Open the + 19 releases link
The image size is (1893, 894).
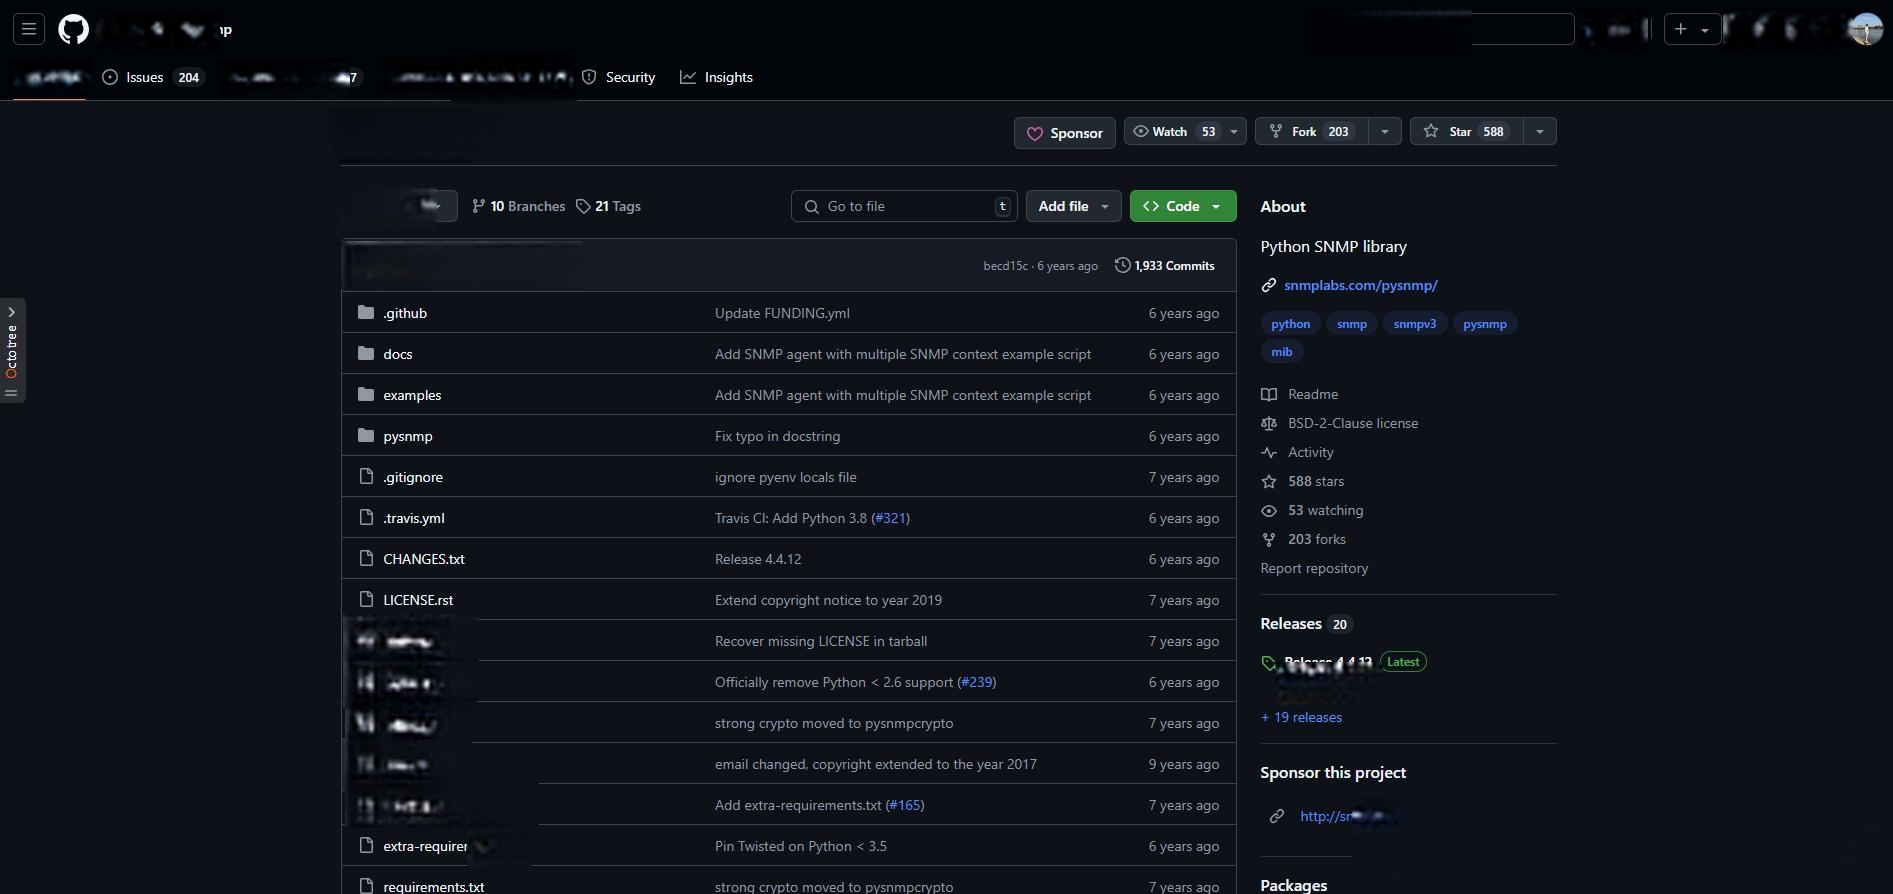1301,717
